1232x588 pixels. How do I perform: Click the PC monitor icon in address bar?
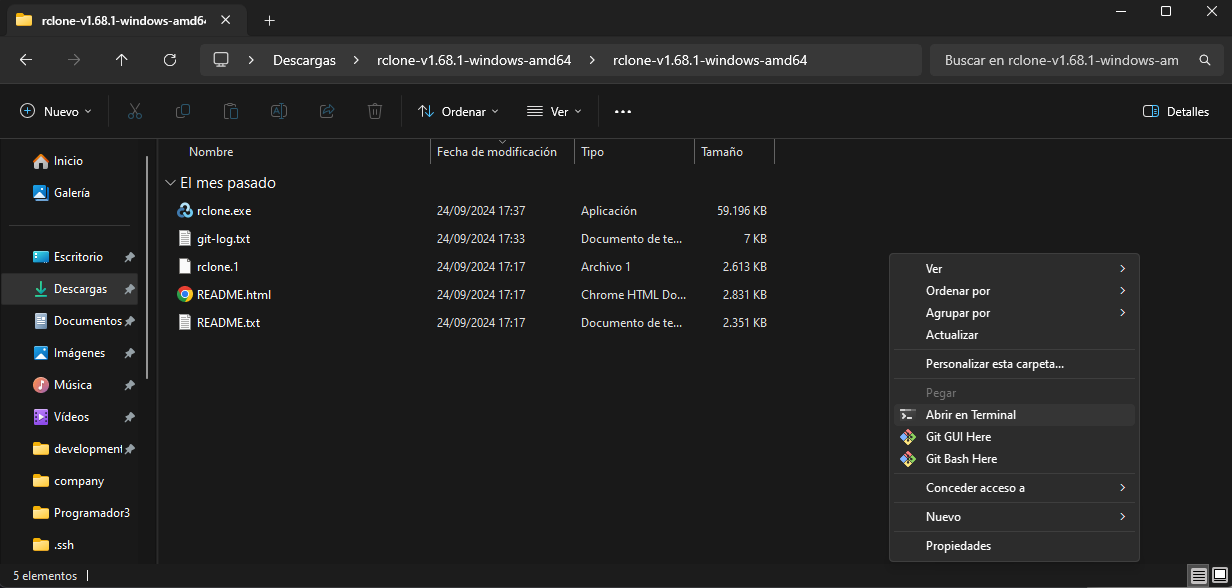coord(221,60)
